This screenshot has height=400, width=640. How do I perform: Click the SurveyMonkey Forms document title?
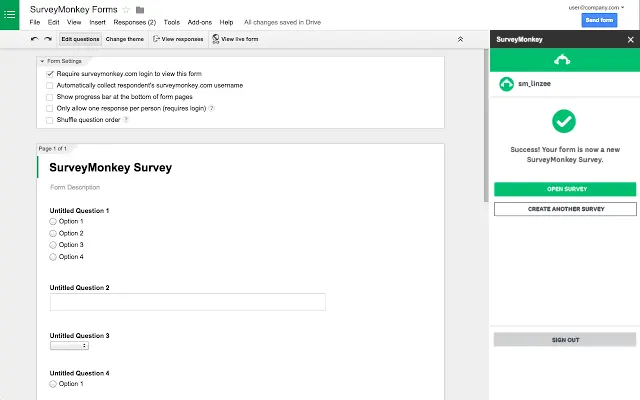pyautogui.click(x=73, y=9)
